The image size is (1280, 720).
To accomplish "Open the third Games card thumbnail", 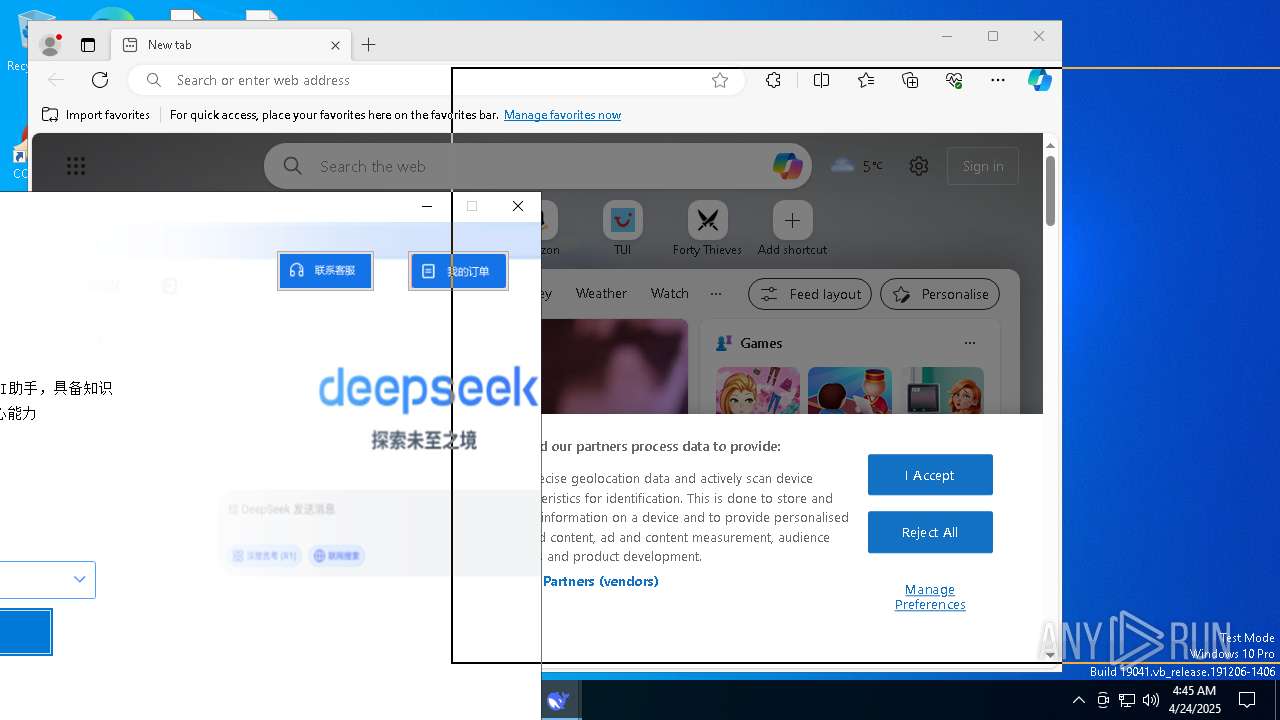I will point(942,390).
